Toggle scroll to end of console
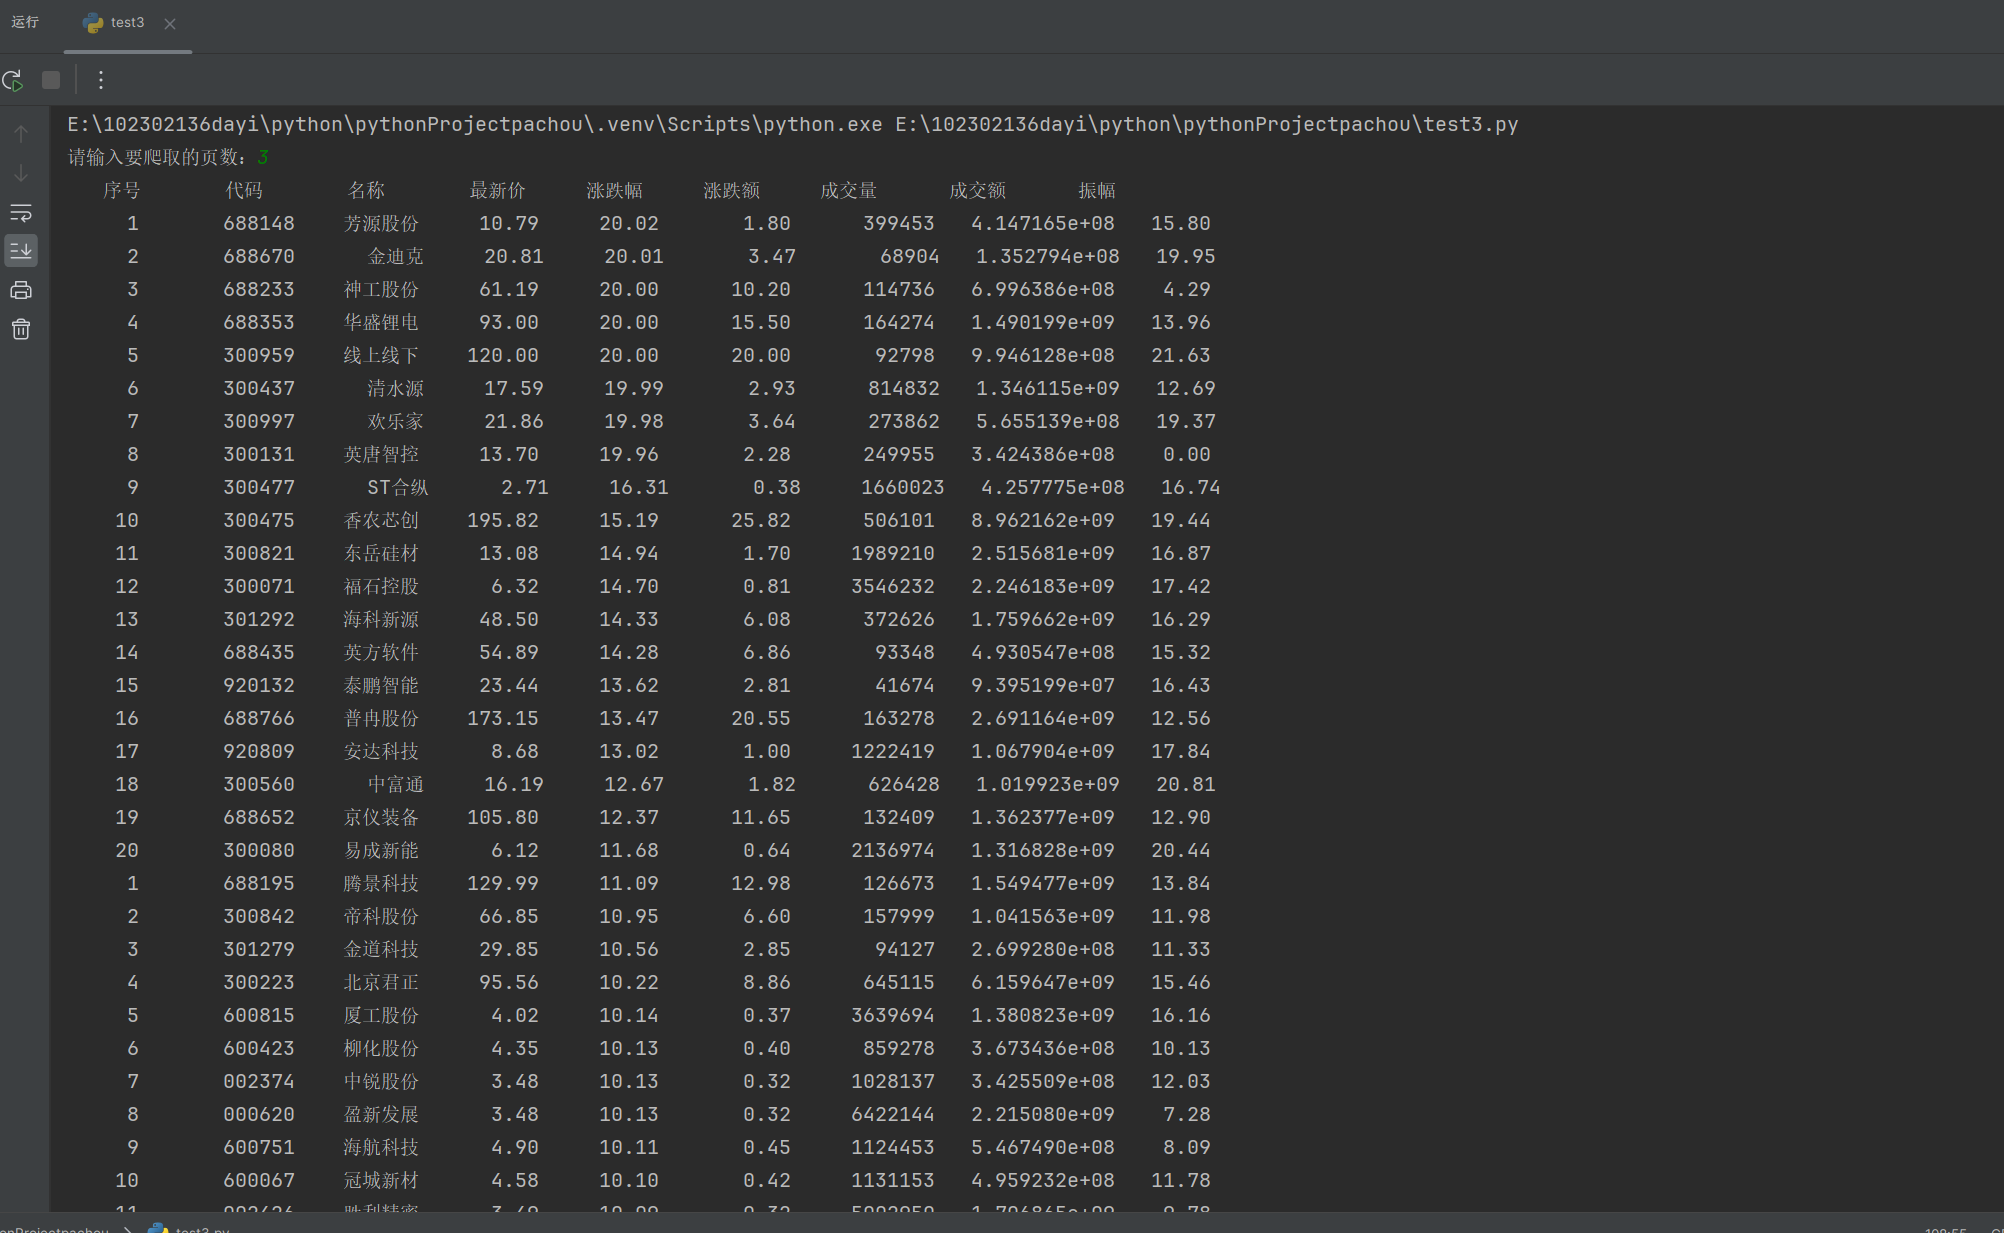 click(x=21, y=250)
